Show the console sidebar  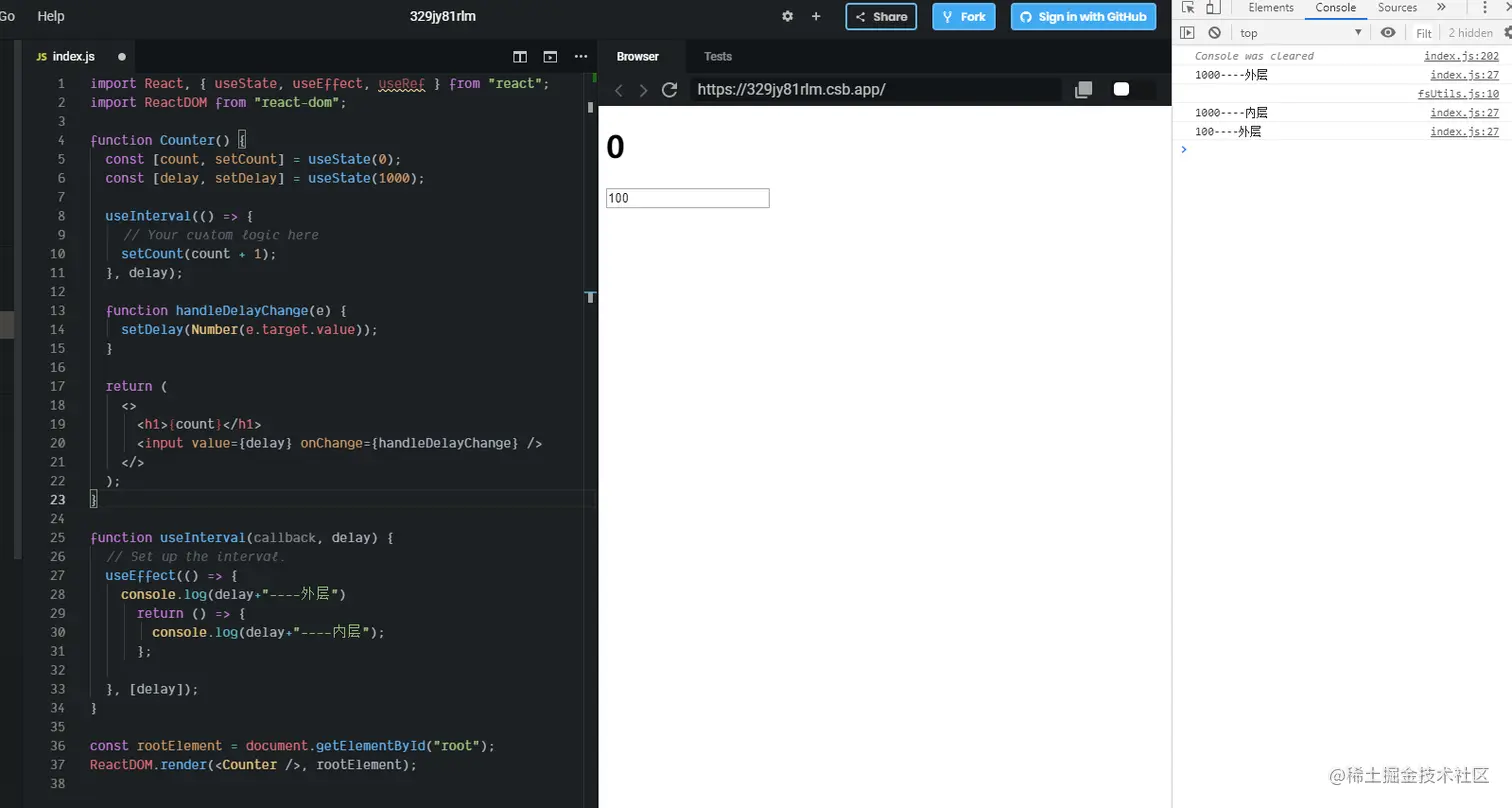(1187, 33)
